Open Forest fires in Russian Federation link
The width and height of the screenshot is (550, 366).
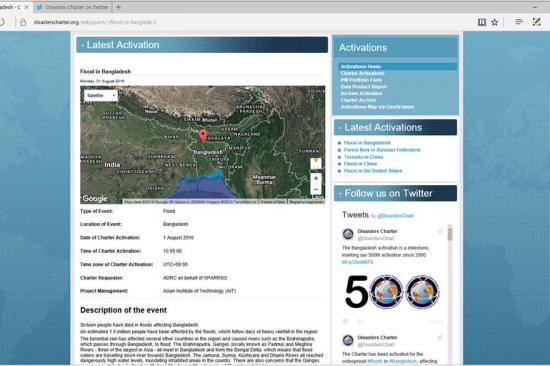tap(382, 150)
